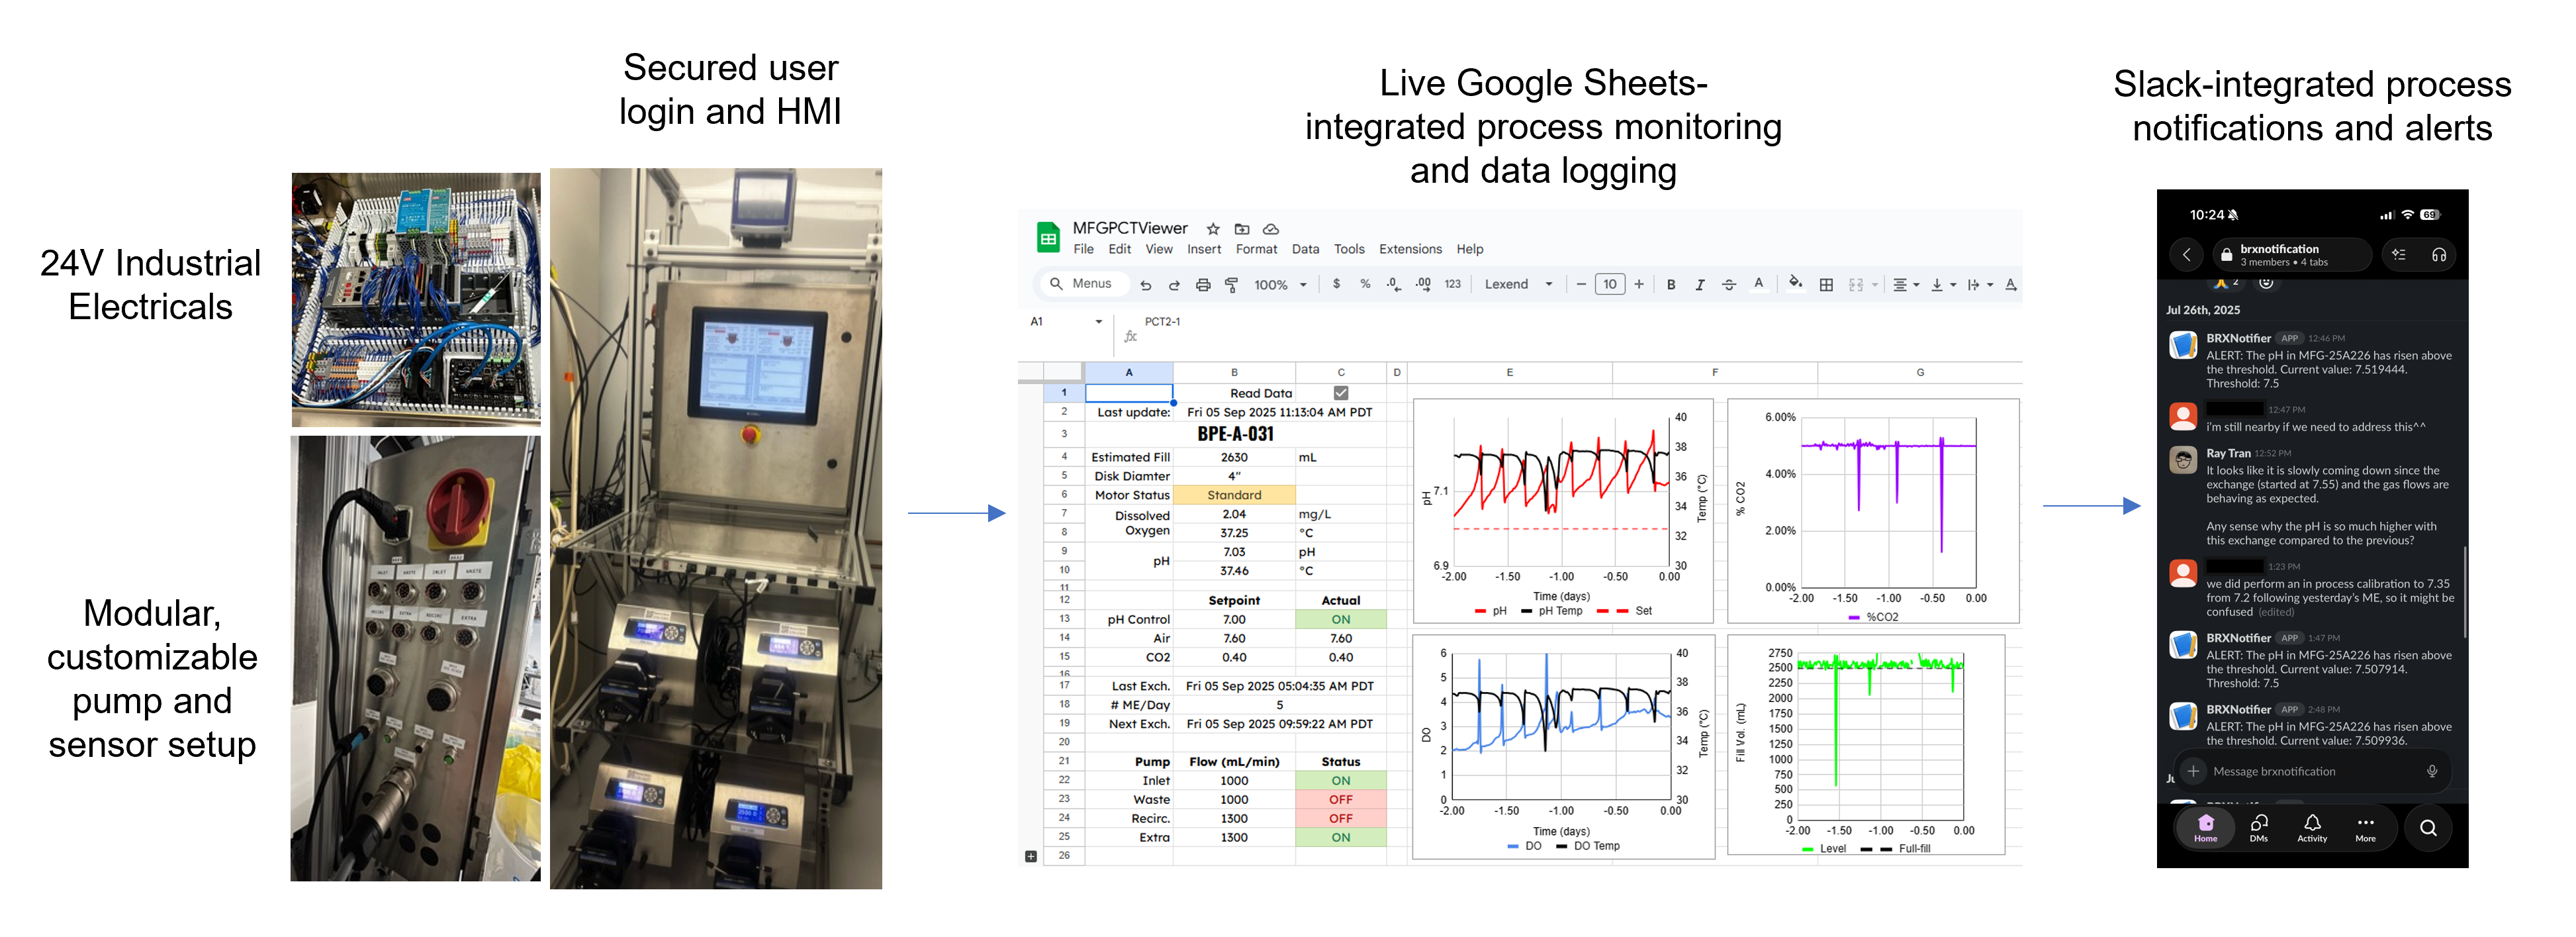The image size is (2576, 937).
Task: Click the paint format icon
Action: 1232,285
